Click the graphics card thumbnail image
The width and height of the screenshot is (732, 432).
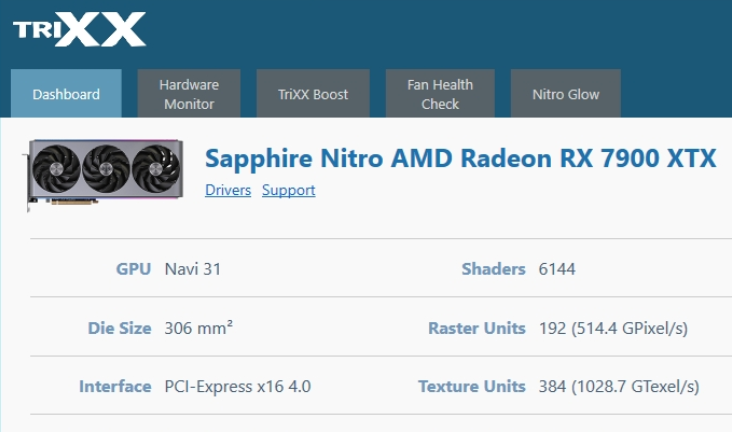[x=104, y=175]
